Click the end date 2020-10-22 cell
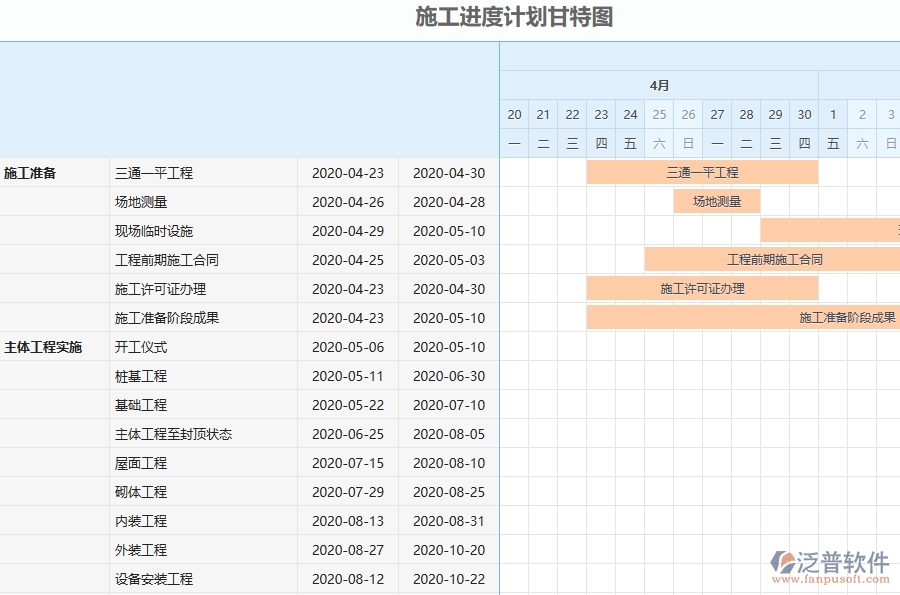Image resolution: width=900 pixels, height=595 pixels. [449, 578]
